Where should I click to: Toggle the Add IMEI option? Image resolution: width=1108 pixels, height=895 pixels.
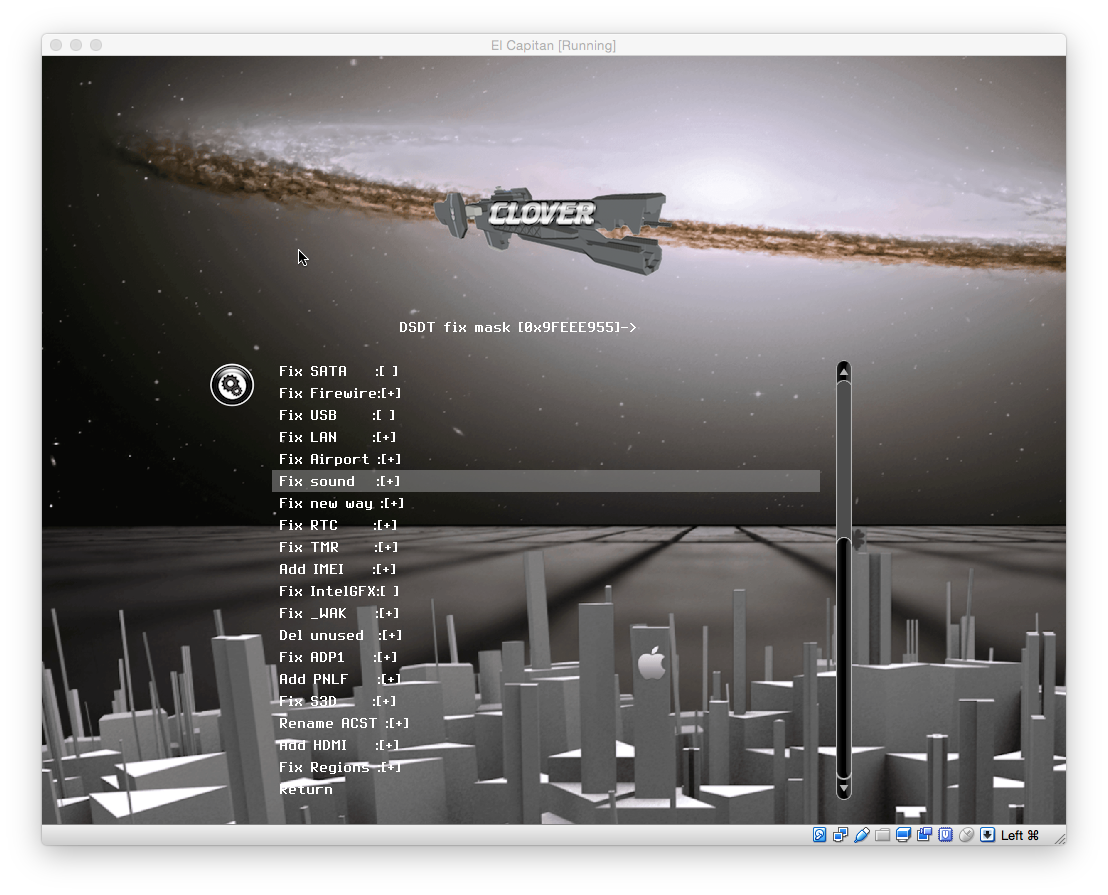coord(546,569)
